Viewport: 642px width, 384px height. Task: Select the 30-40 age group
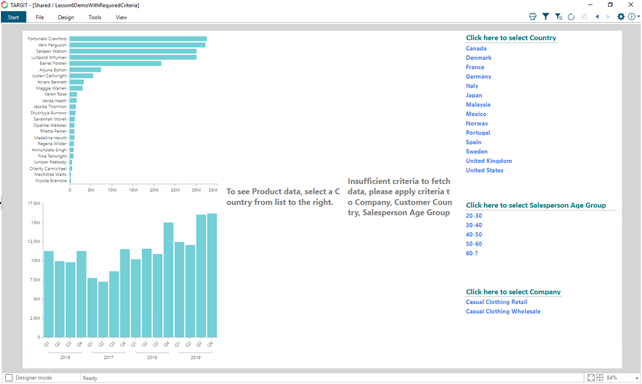[474, 225]
